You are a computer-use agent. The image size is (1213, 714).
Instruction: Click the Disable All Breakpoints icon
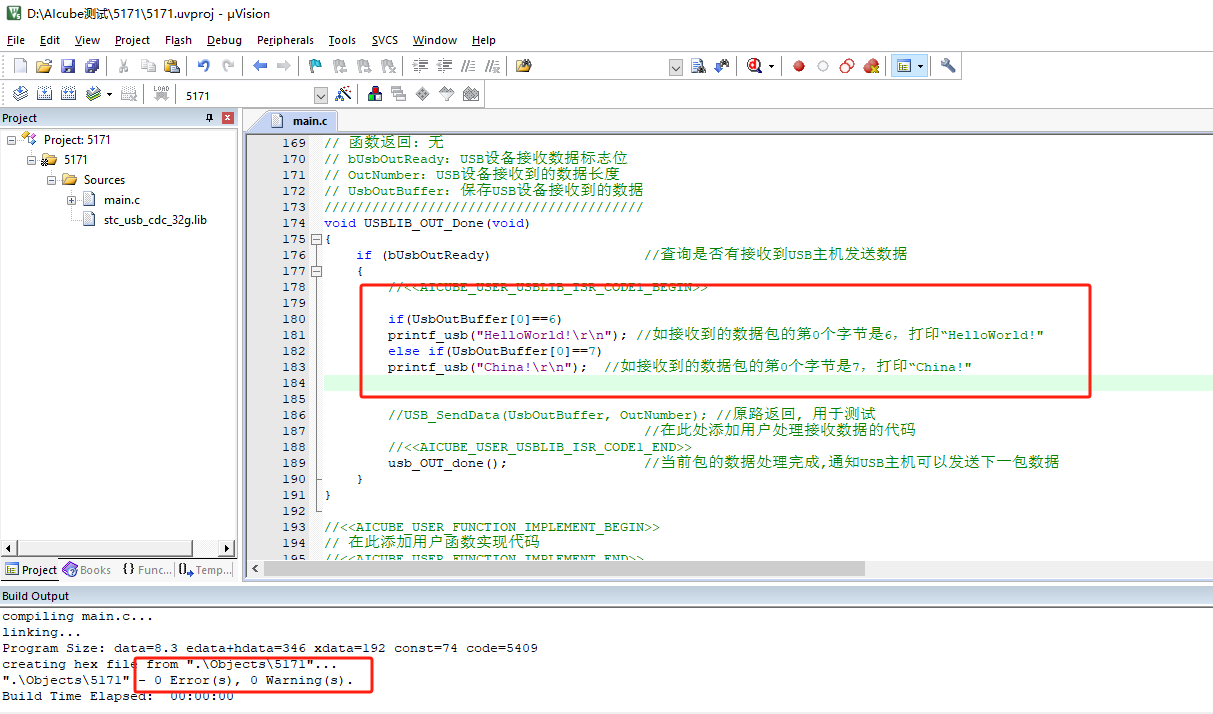click(847, 66)
